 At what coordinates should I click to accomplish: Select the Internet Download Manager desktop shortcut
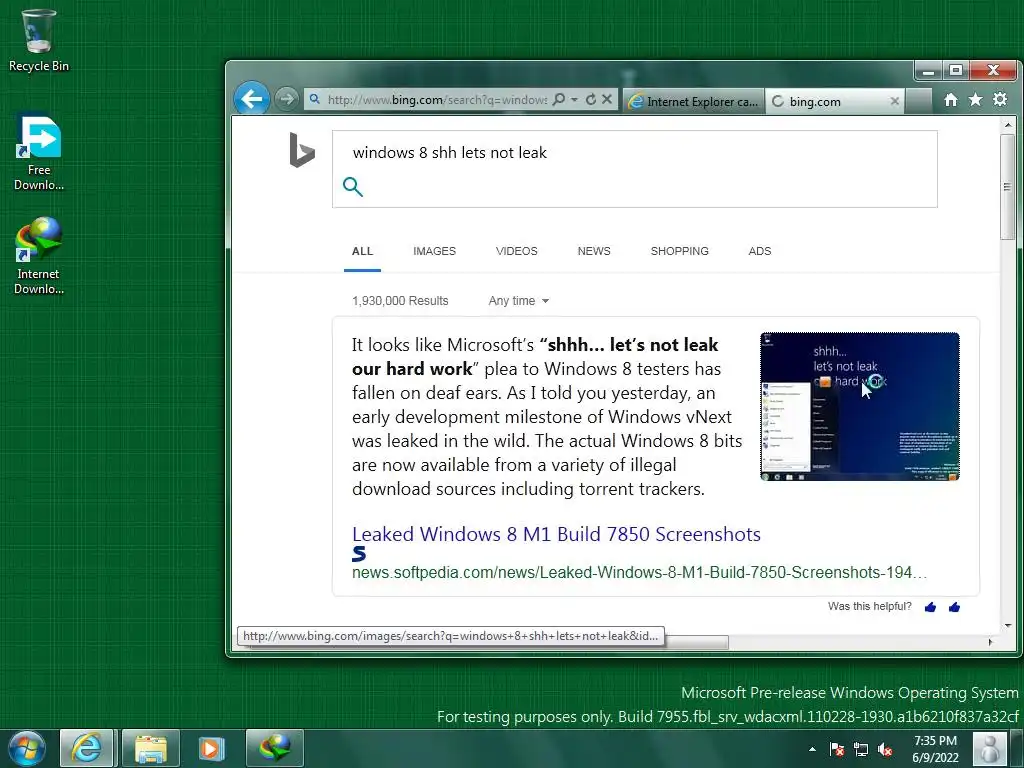pos(39,256)
